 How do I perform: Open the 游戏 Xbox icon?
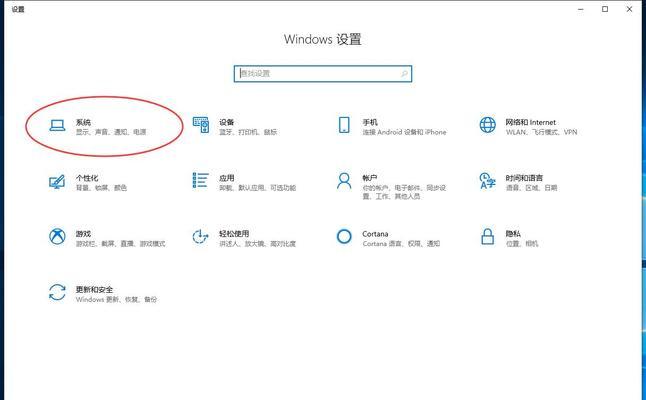click(x=57, y=236)
